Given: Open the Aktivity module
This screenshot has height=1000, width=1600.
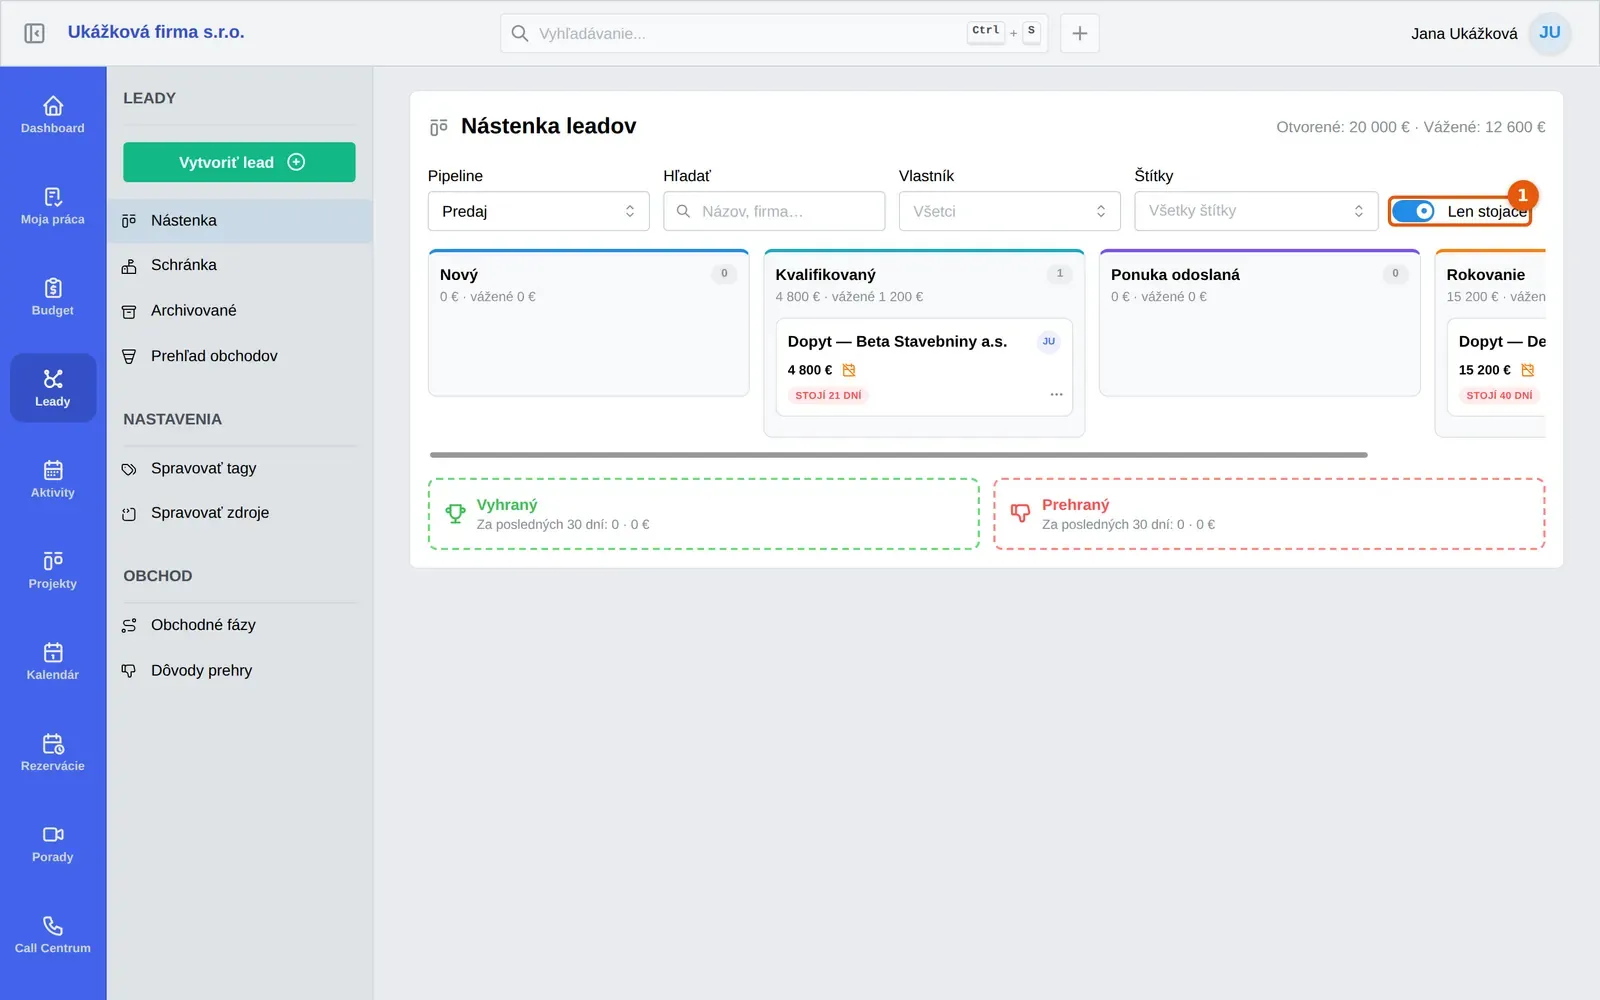Looking at the screenshot, I should (53, 479).
